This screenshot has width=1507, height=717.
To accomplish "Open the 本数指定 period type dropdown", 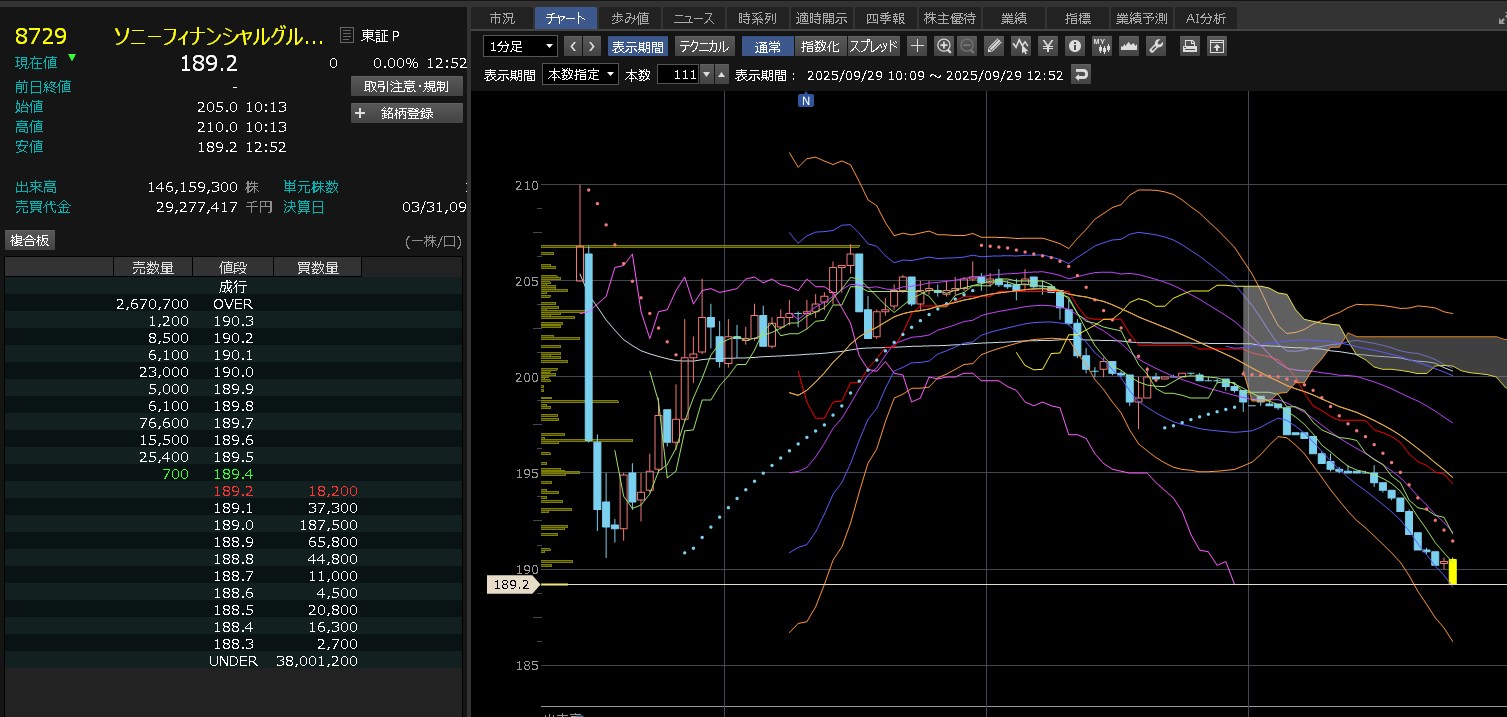I will point(580,75).
